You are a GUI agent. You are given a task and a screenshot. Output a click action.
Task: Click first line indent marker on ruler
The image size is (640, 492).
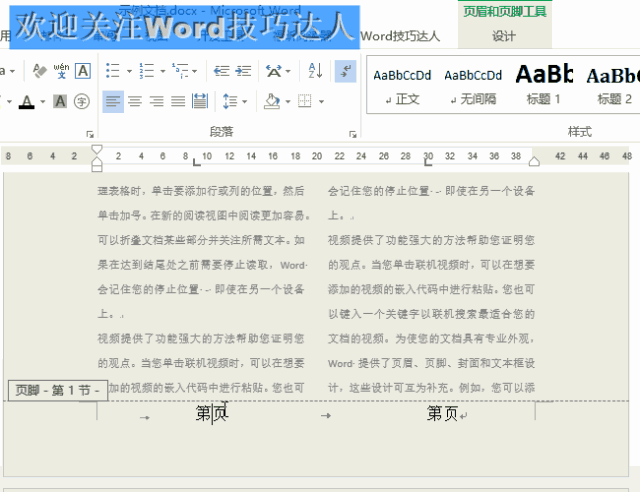(97, 149)
